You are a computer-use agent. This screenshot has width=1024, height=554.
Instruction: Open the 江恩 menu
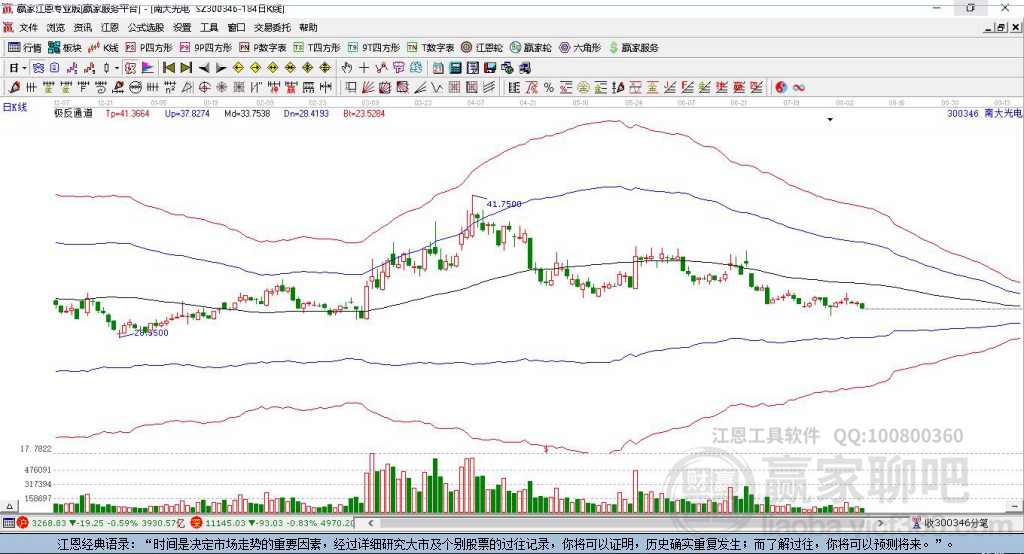110,27
